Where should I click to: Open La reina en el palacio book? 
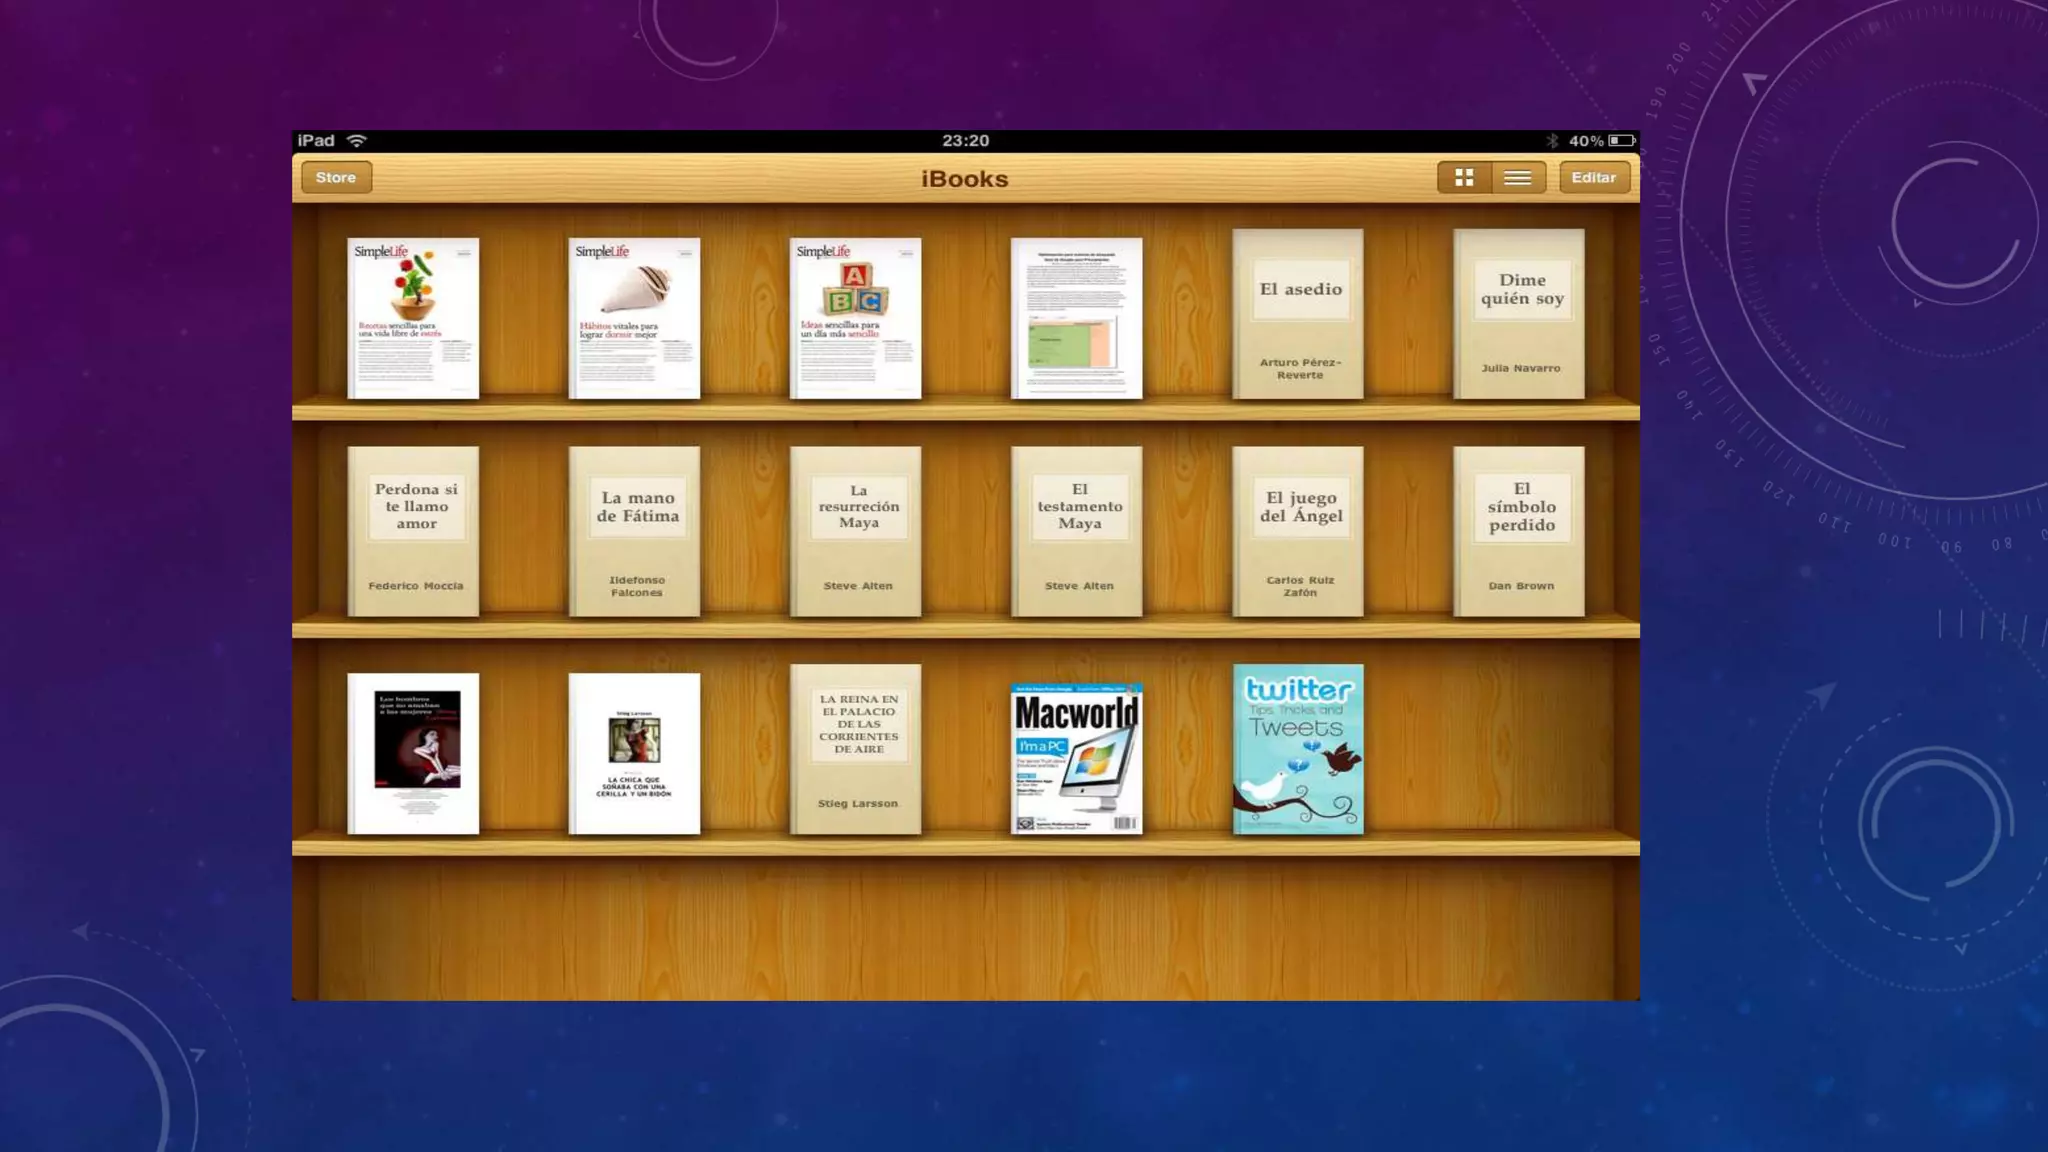[x=855, y=749]
